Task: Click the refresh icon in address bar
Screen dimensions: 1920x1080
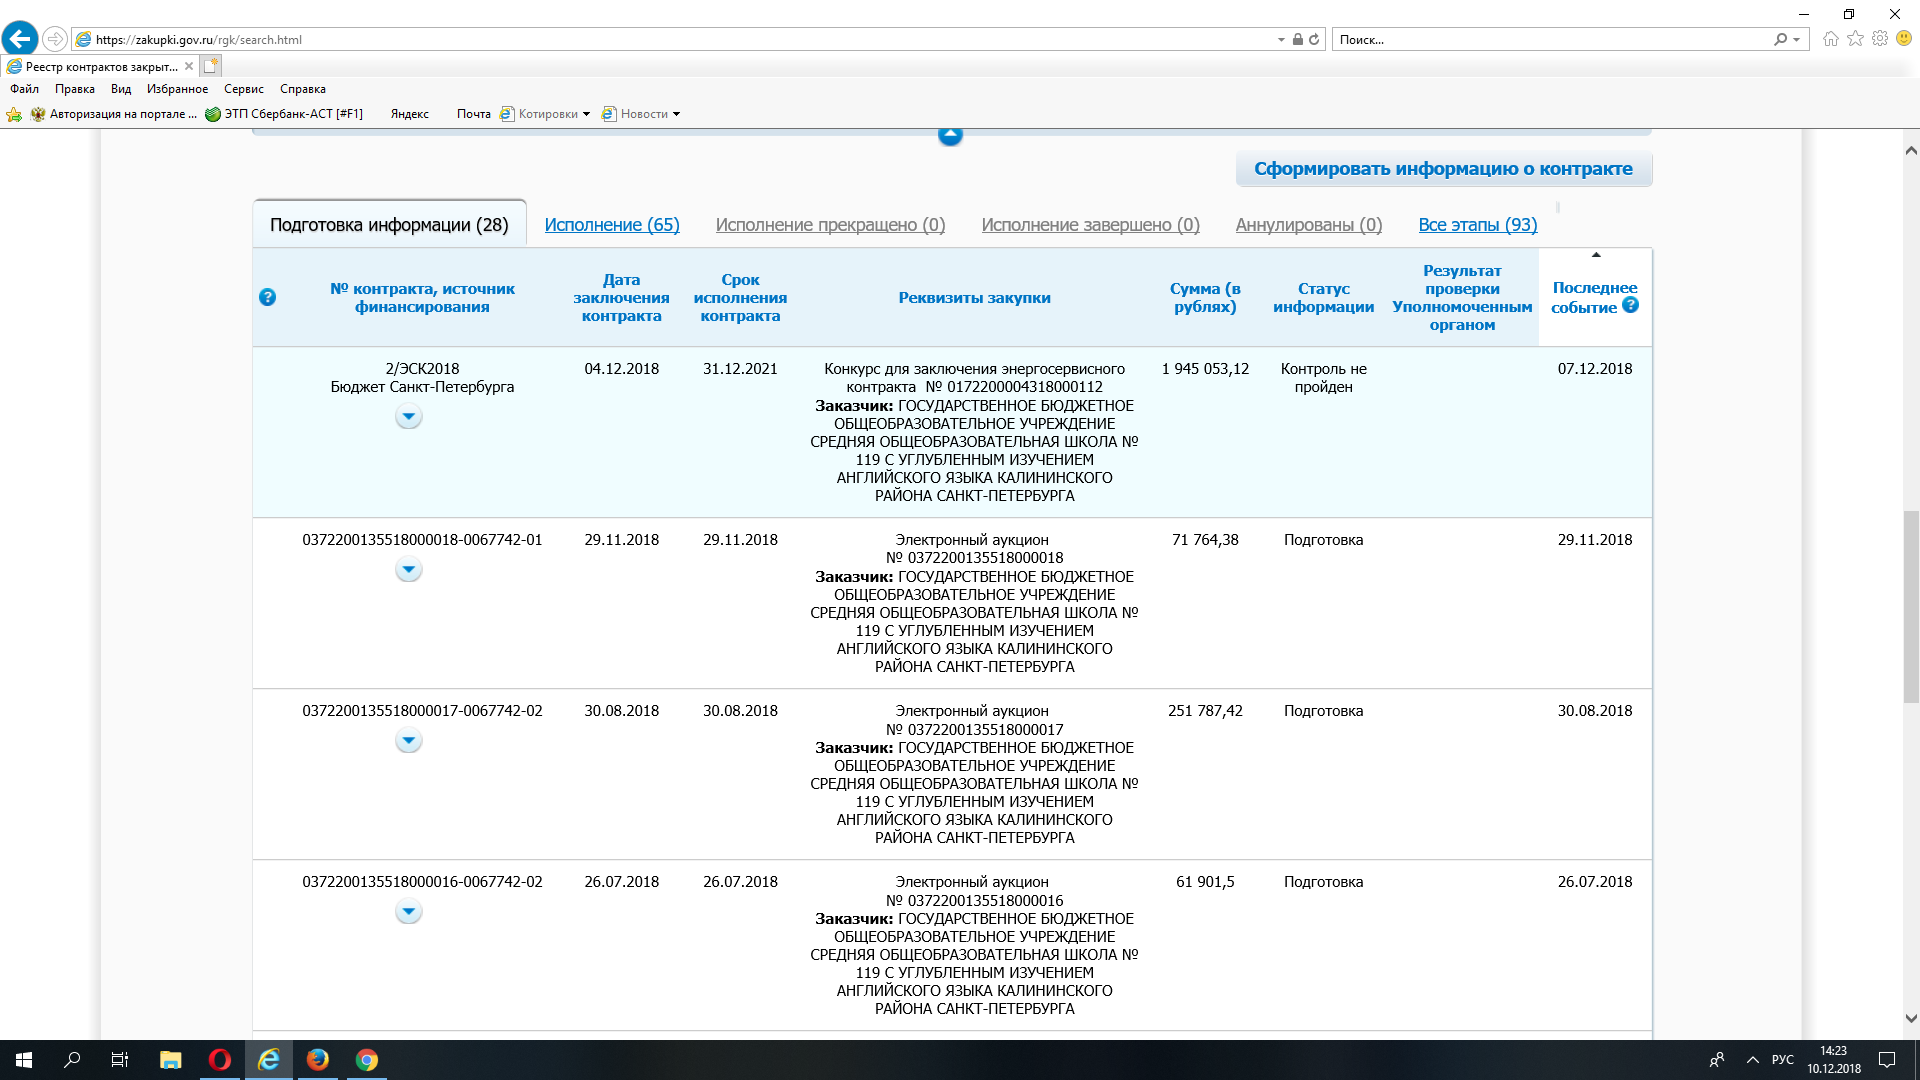Action: tap(1314, 40)
